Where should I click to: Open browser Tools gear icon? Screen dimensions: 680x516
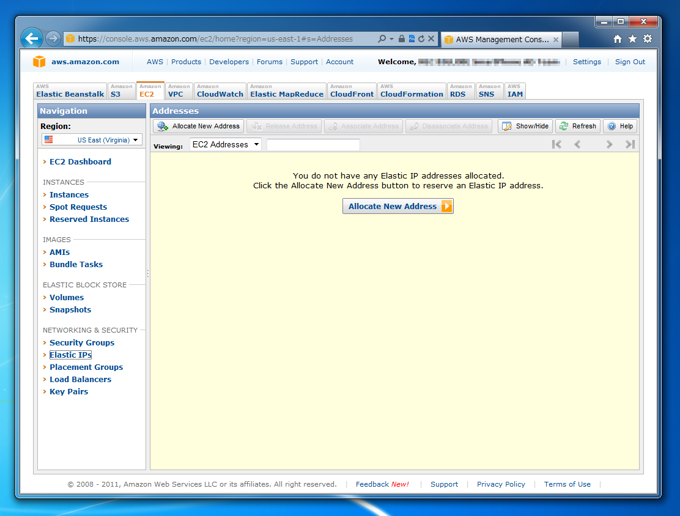[x=647, y=39]
